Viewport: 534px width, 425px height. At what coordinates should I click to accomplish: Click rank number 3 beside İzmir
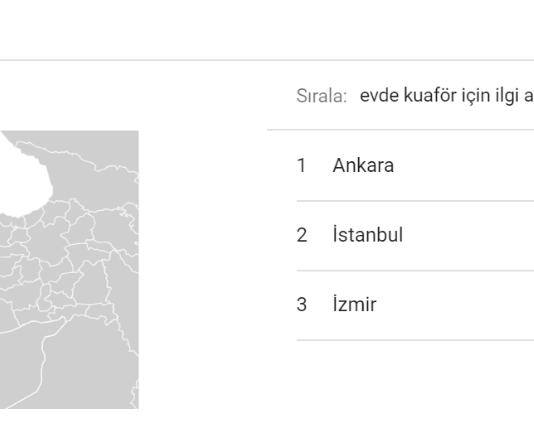point(302,304)
